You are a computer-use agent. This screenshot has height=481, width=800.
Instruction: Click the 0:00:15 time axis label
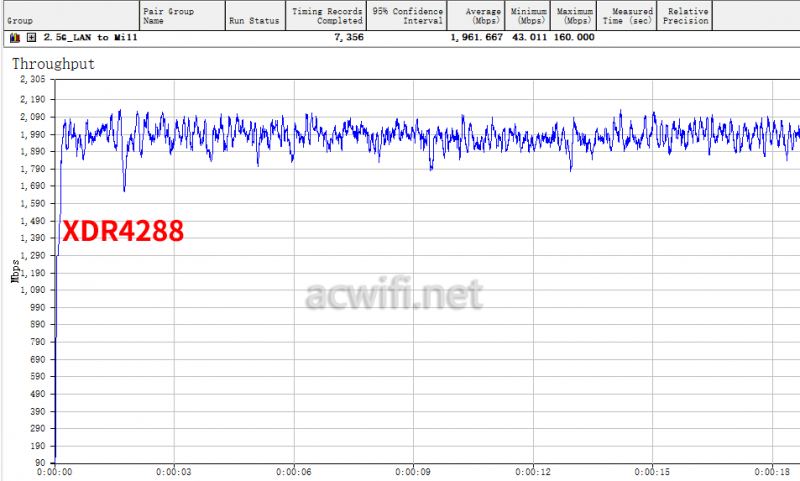click(x=652, y=472)
